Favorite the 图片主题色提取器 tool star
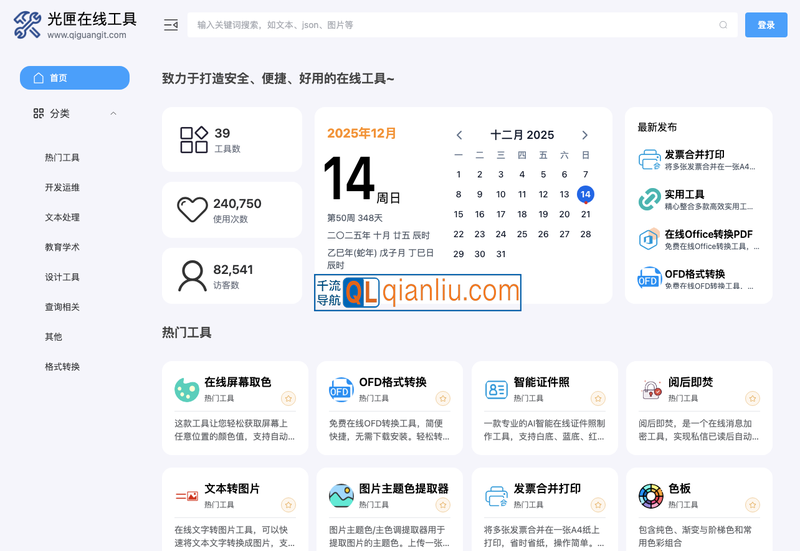The image size is (800, 551). coord(443,505)
